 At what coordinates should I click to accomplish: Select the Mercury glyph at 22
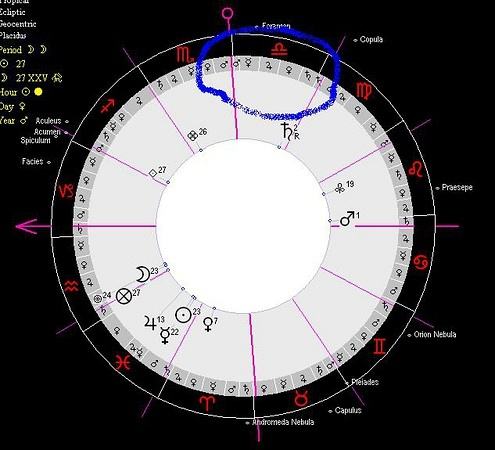pos(165,335)
